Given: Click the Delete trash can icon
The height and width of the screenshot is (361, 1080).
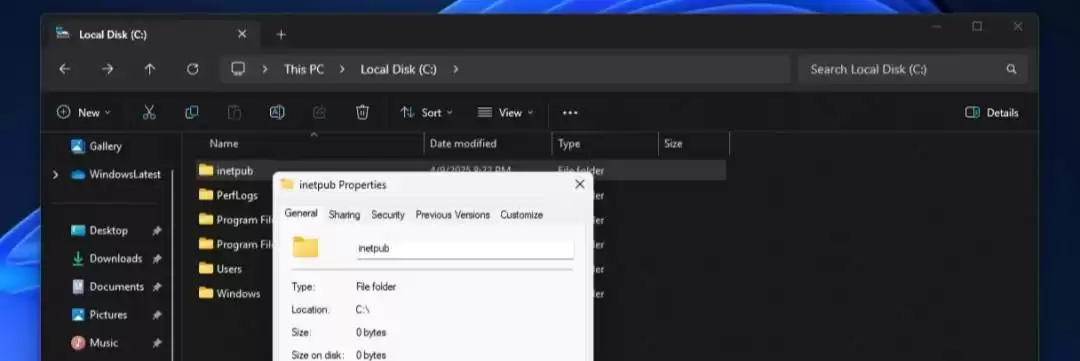Looking at the screenshot, I should (362, 112).
